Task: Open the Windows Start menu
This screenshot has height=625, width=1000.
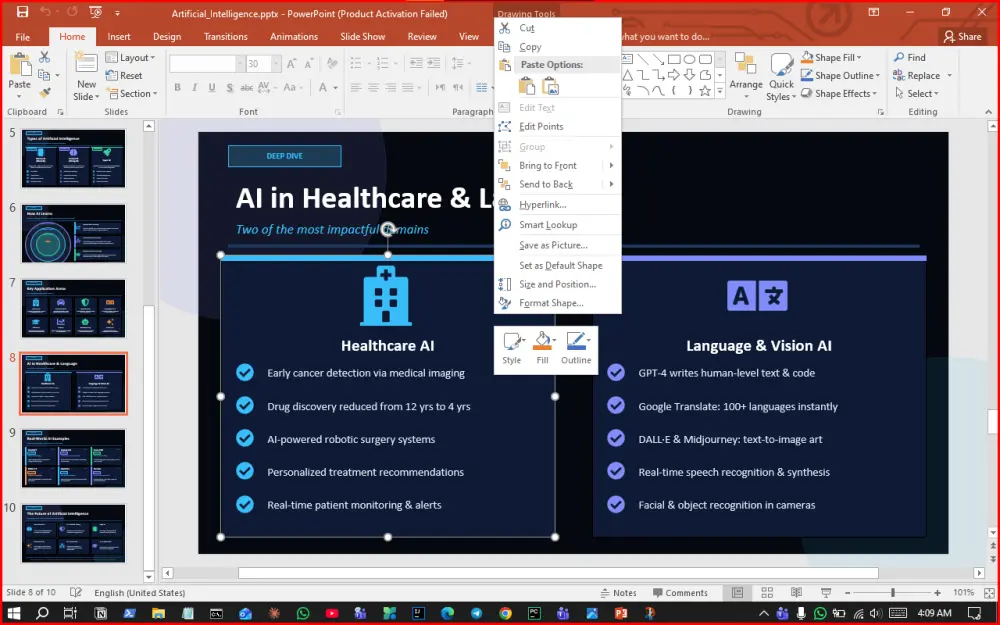Action: (13, 614)
